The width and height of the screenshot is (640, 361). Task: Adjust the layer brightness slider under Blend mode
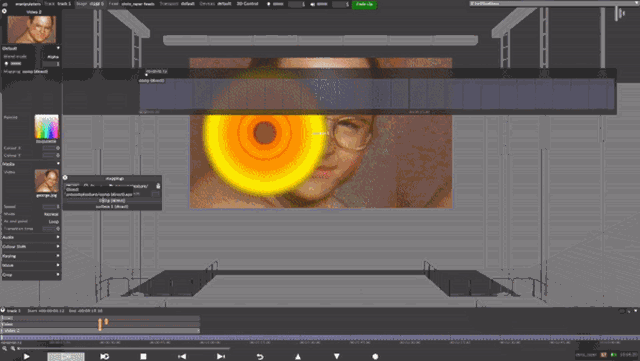pos(16,64)
